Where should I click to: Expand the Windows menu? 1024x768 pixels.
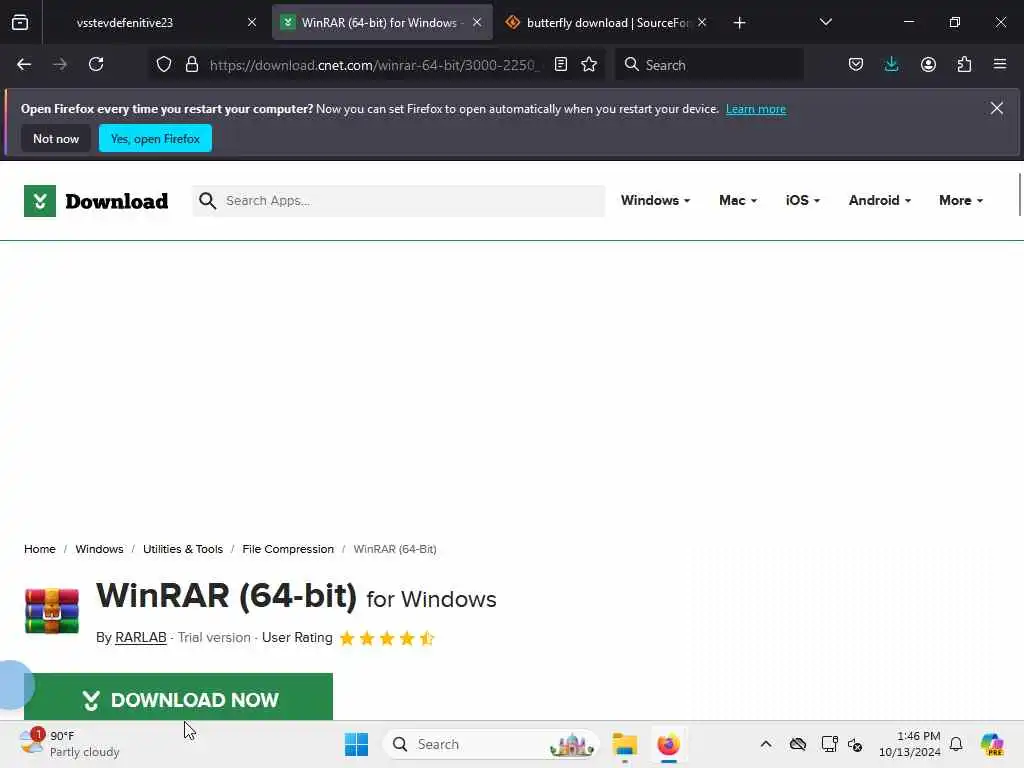pos(655,200)
